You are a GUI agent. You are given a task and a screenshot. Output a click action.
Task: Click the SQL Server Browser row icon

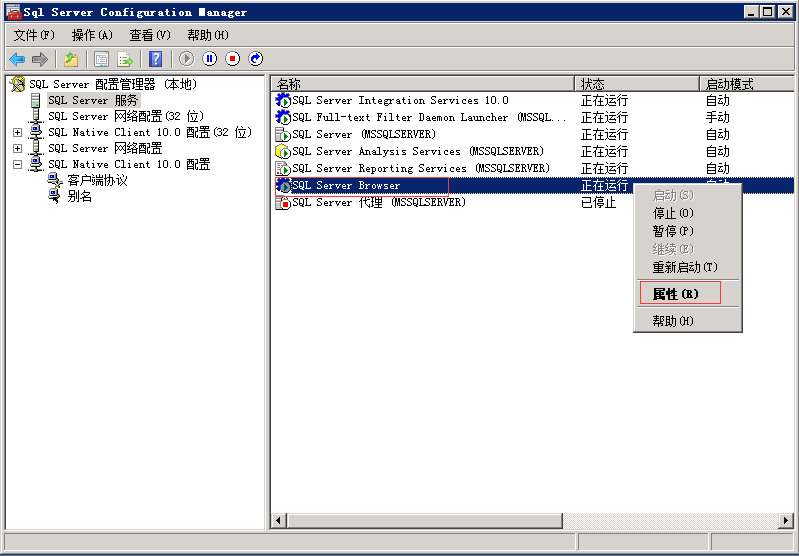tap(283, 186)
